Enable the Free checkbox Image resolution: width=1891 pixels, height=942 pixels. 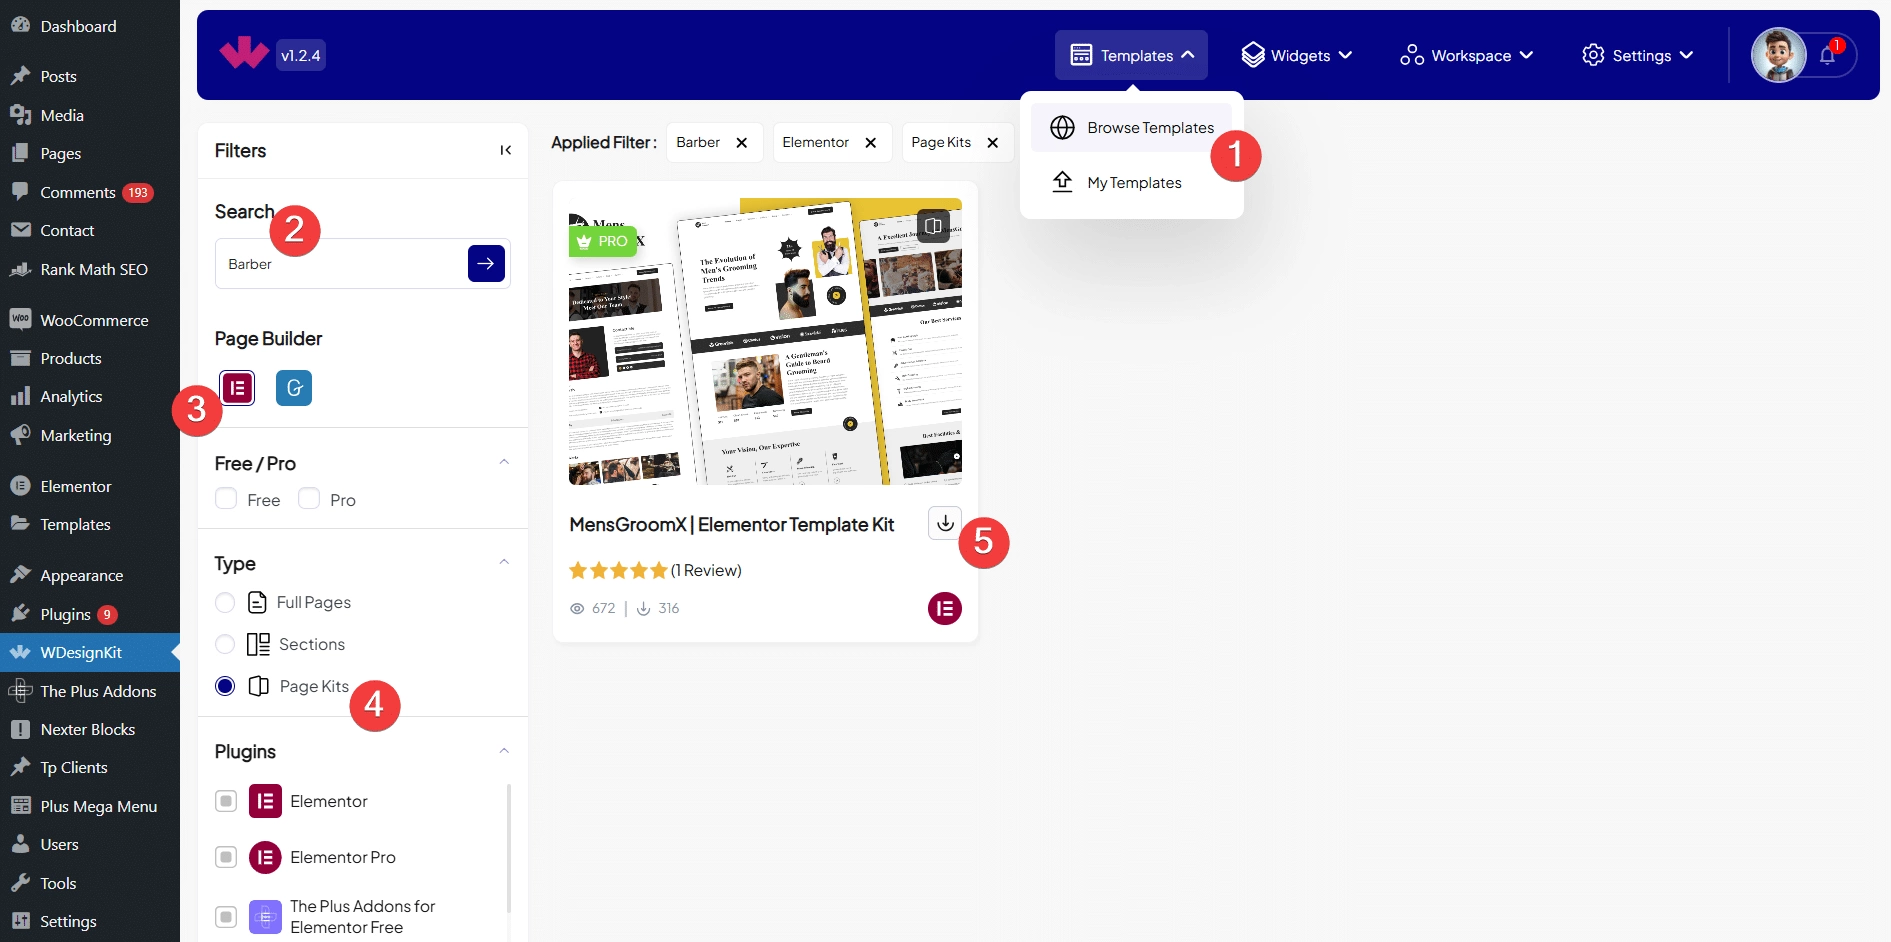point(227,499)
